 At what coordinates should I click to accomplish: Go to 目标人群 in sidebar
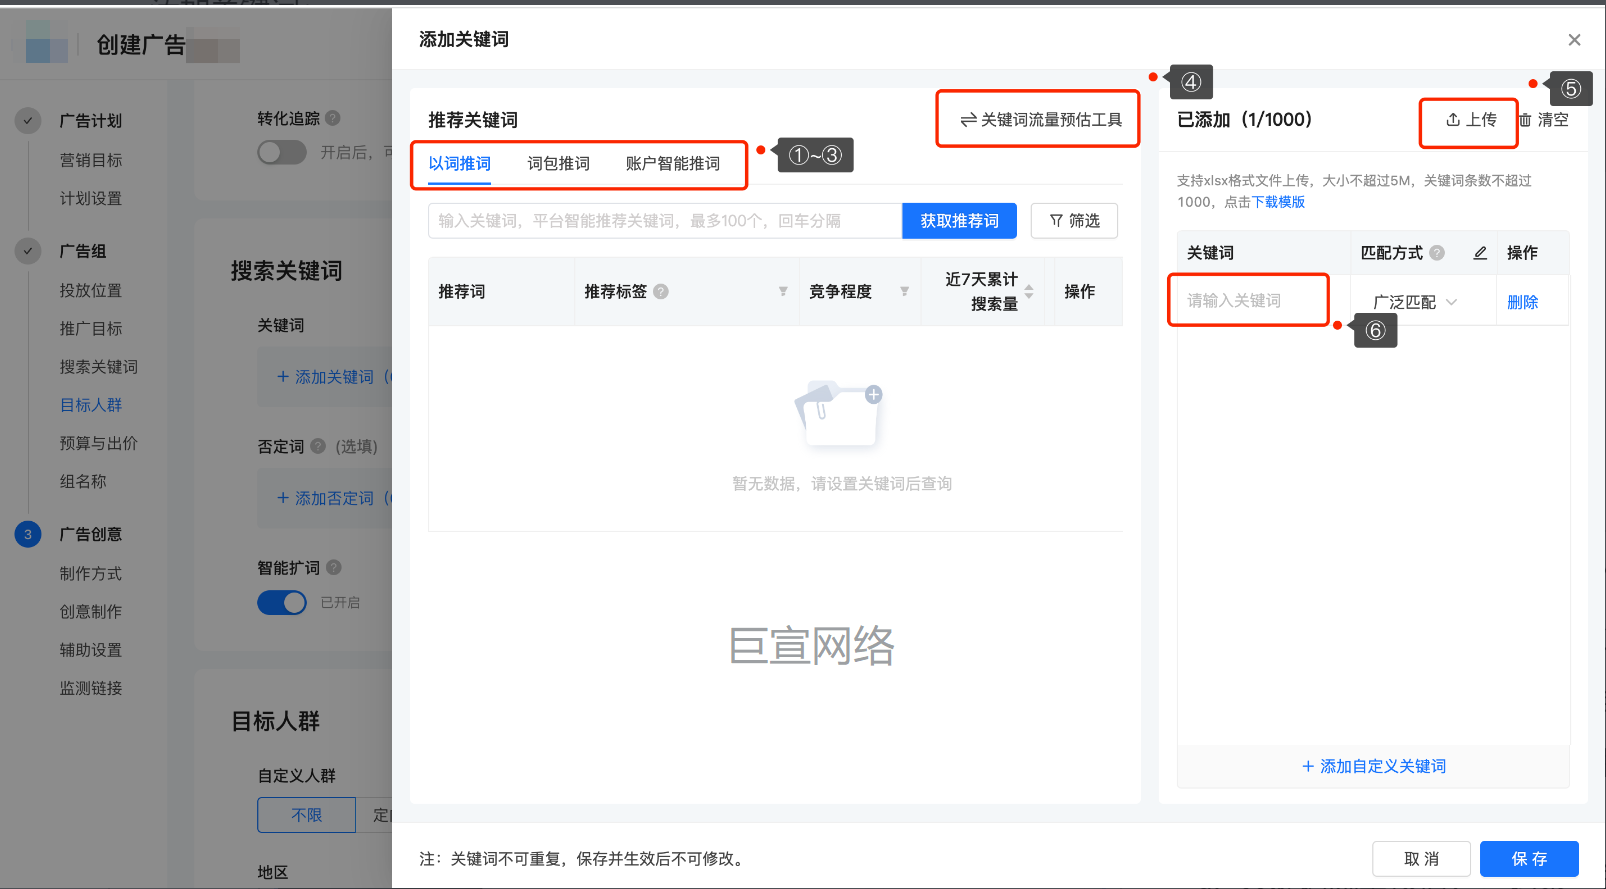coord(91,405)
